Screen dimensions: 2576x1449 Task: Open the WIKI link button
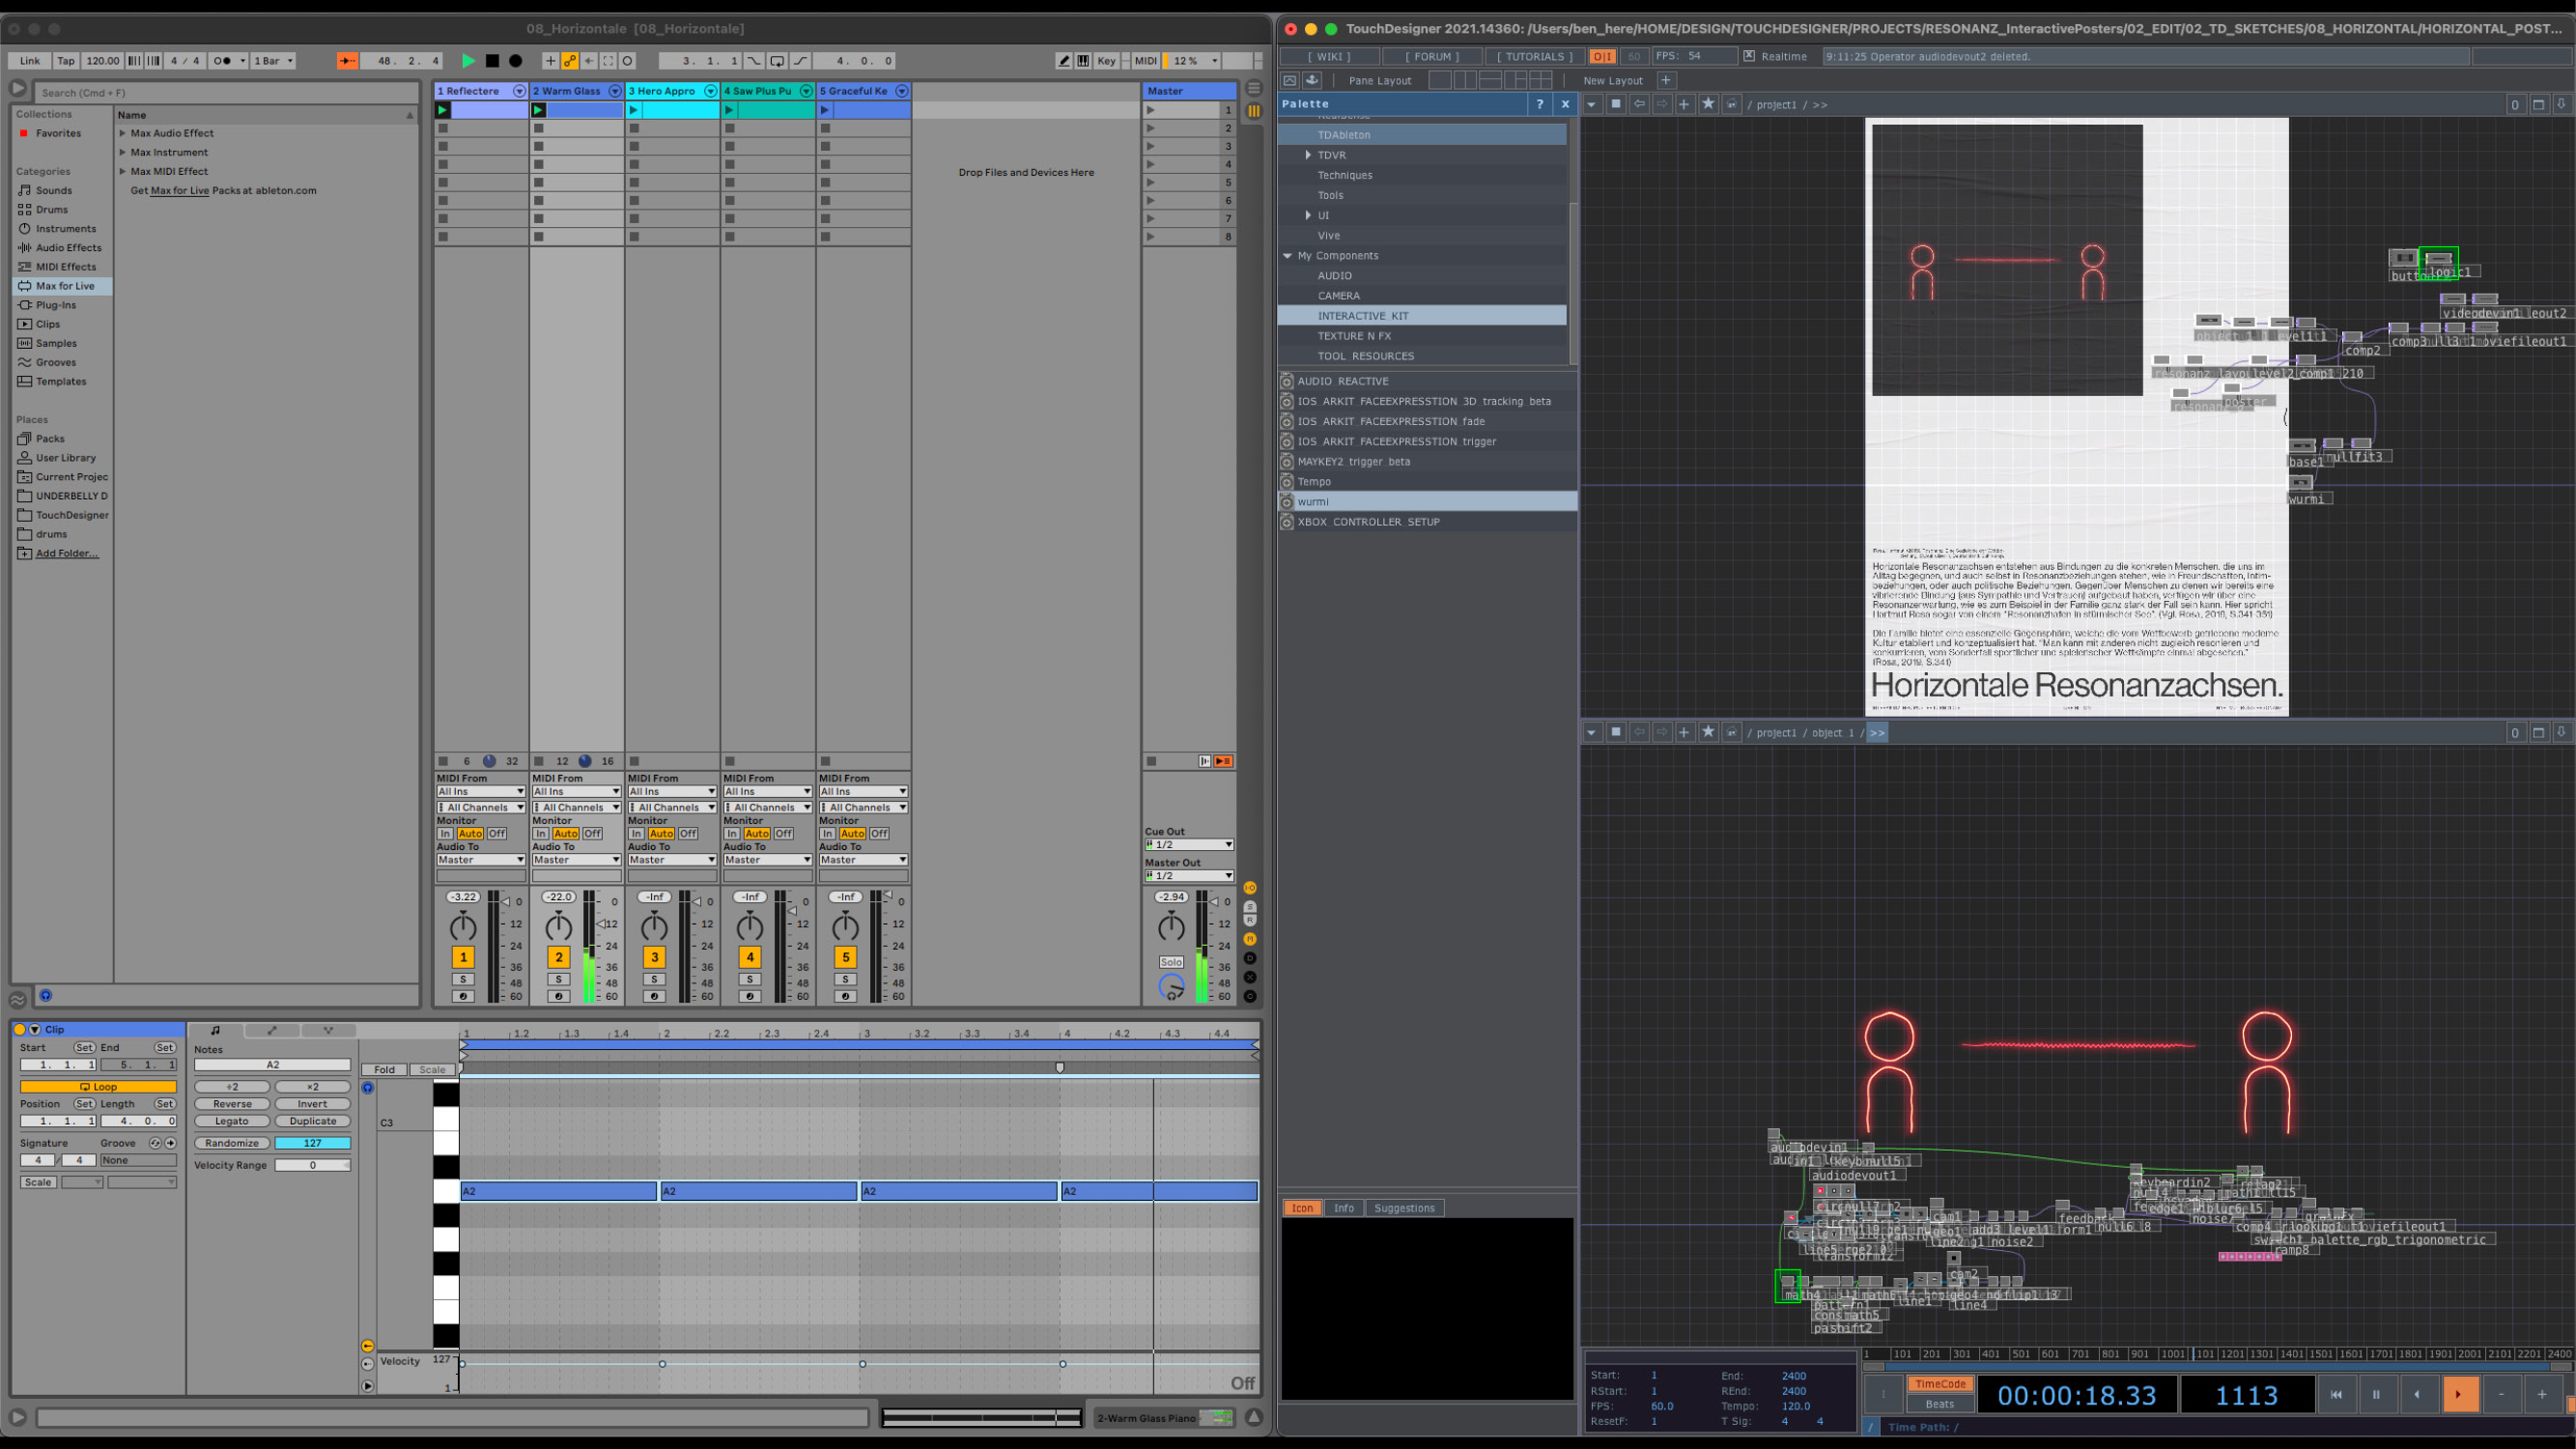click(1329, 56)
